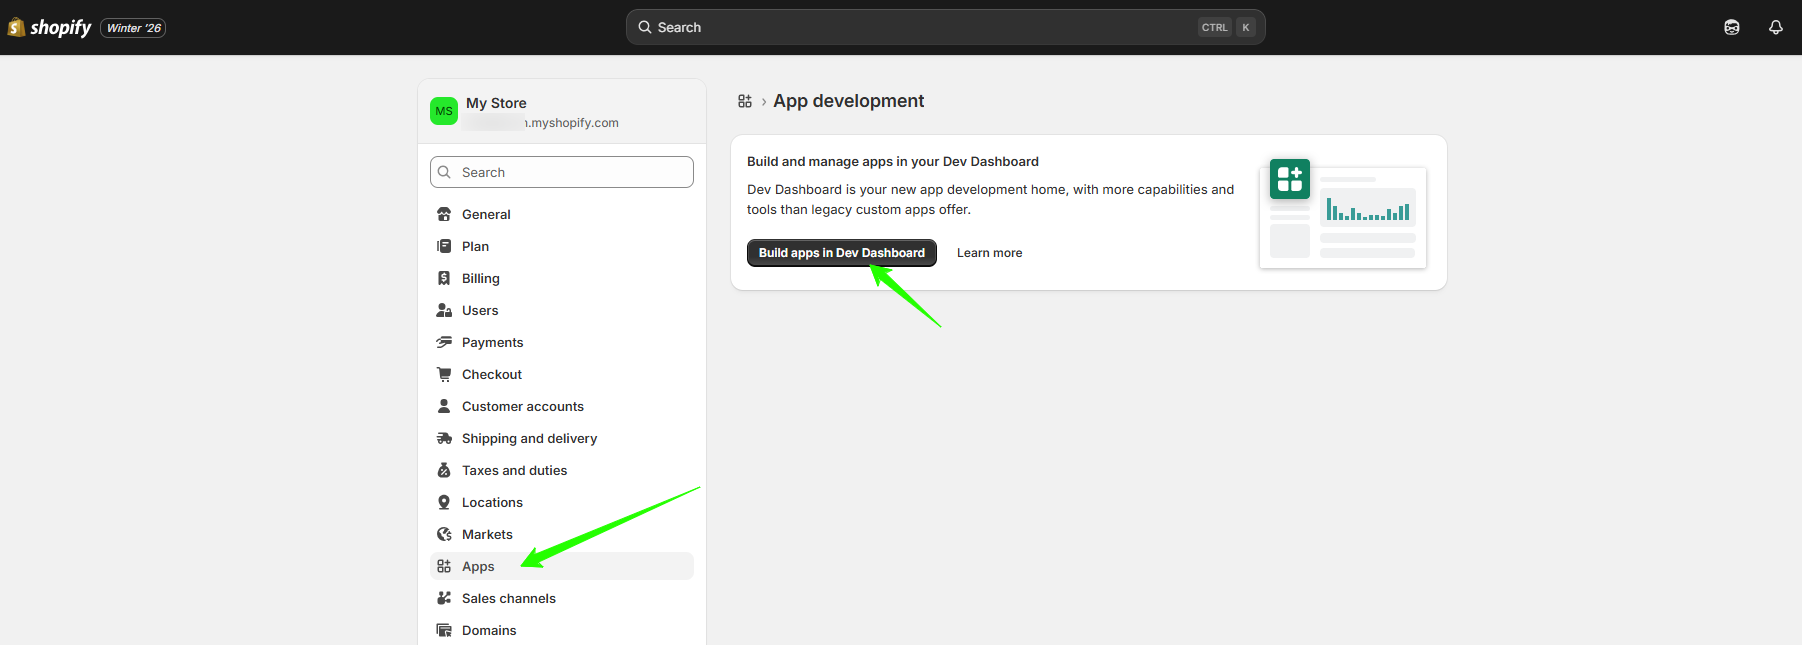Click the MS store avatar
Viewport: 1802px width, 645px height.
click(x=444, y=111)
